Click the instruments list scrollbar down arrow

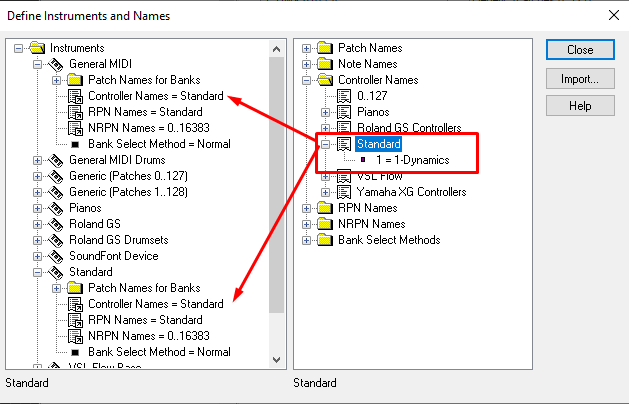coord(277,359)
